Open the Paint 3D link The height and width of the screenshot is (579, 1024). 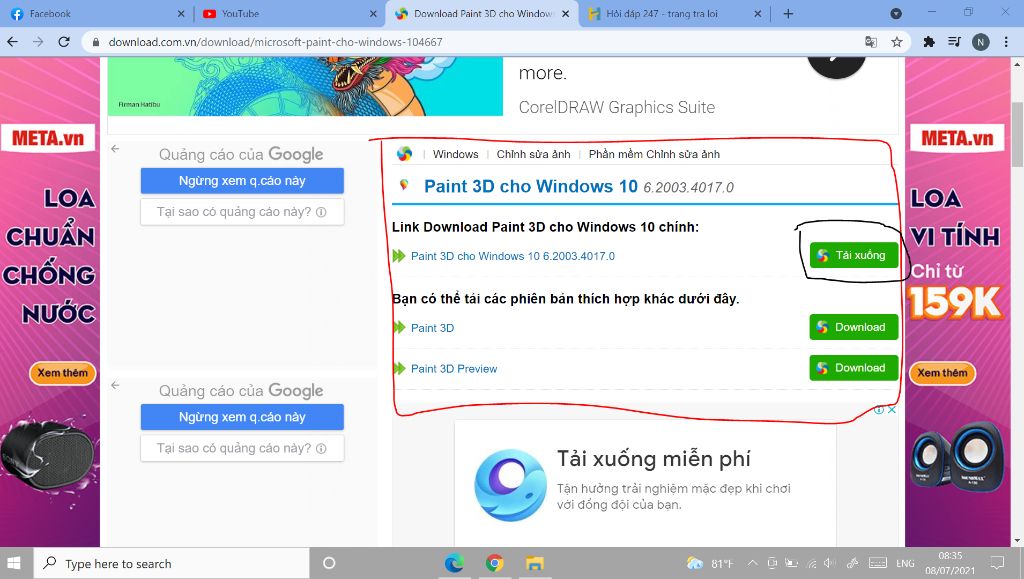point(432,328)
